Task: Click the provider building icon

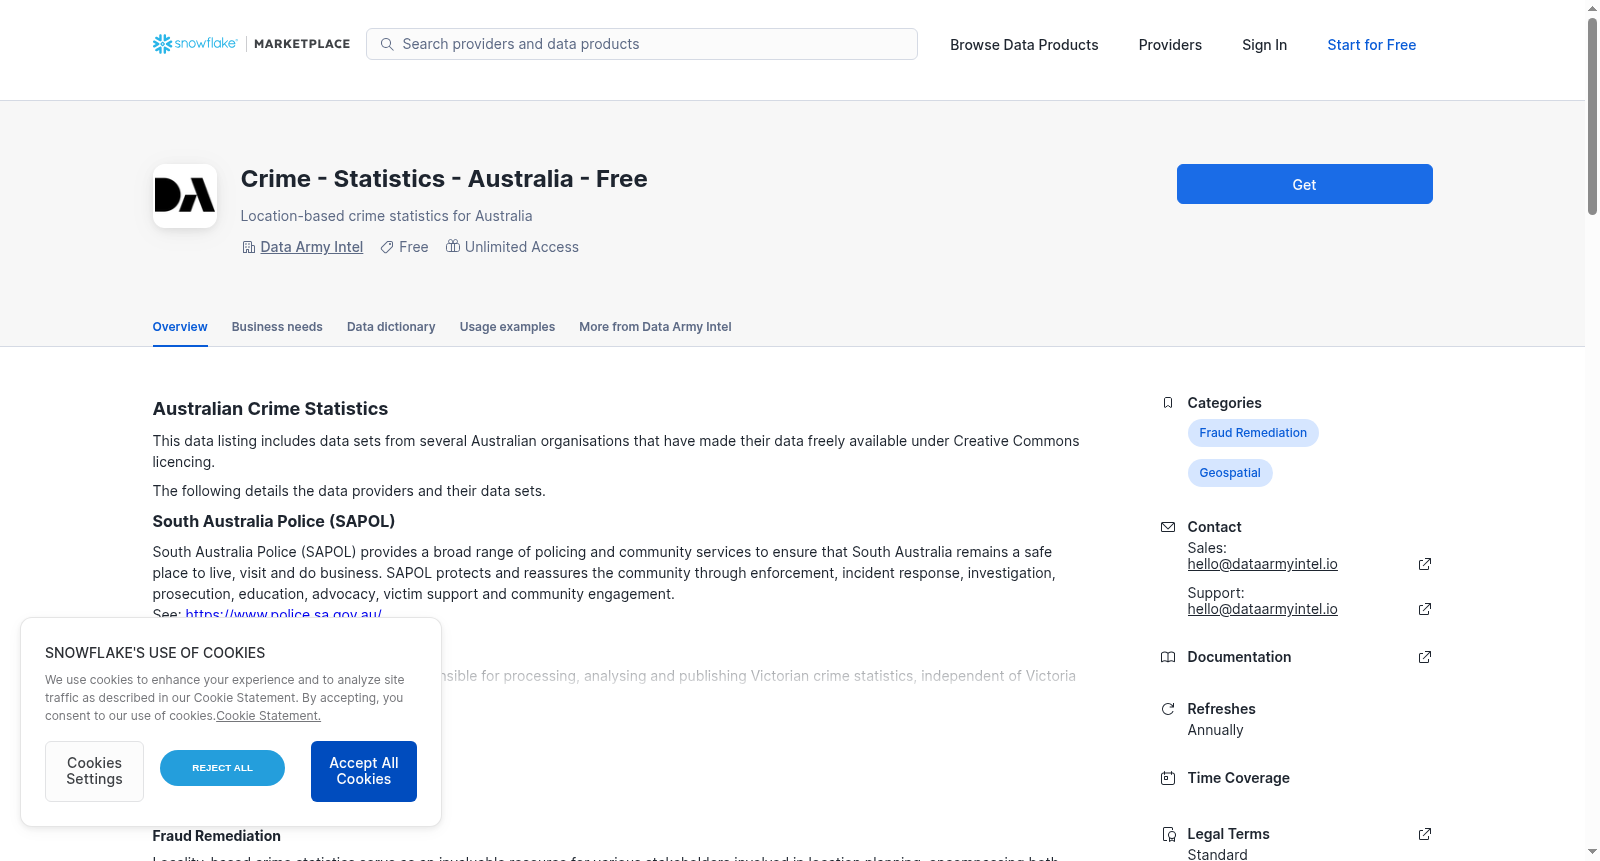Action: point(249,247)
